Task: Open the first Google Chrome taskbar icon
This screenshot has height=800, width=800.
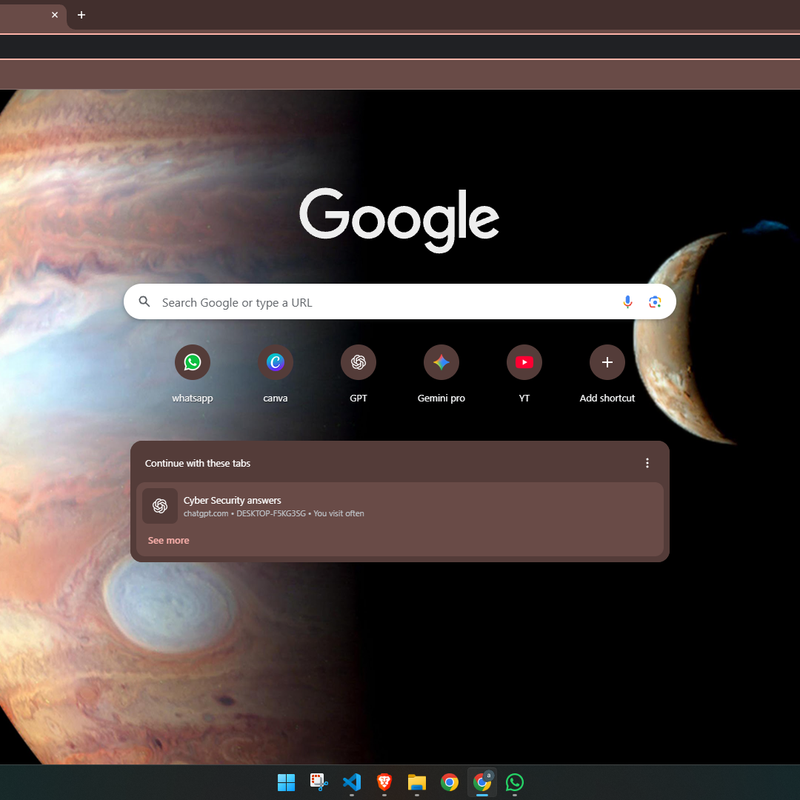Action: pos(449,782)
